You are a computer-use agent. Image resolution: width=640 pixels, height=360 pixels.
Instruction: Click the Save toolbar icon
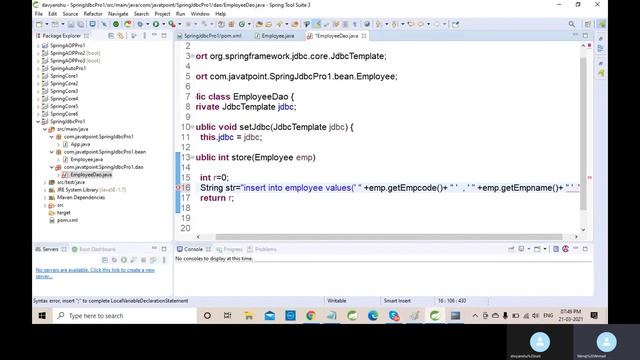pos(71,24)
